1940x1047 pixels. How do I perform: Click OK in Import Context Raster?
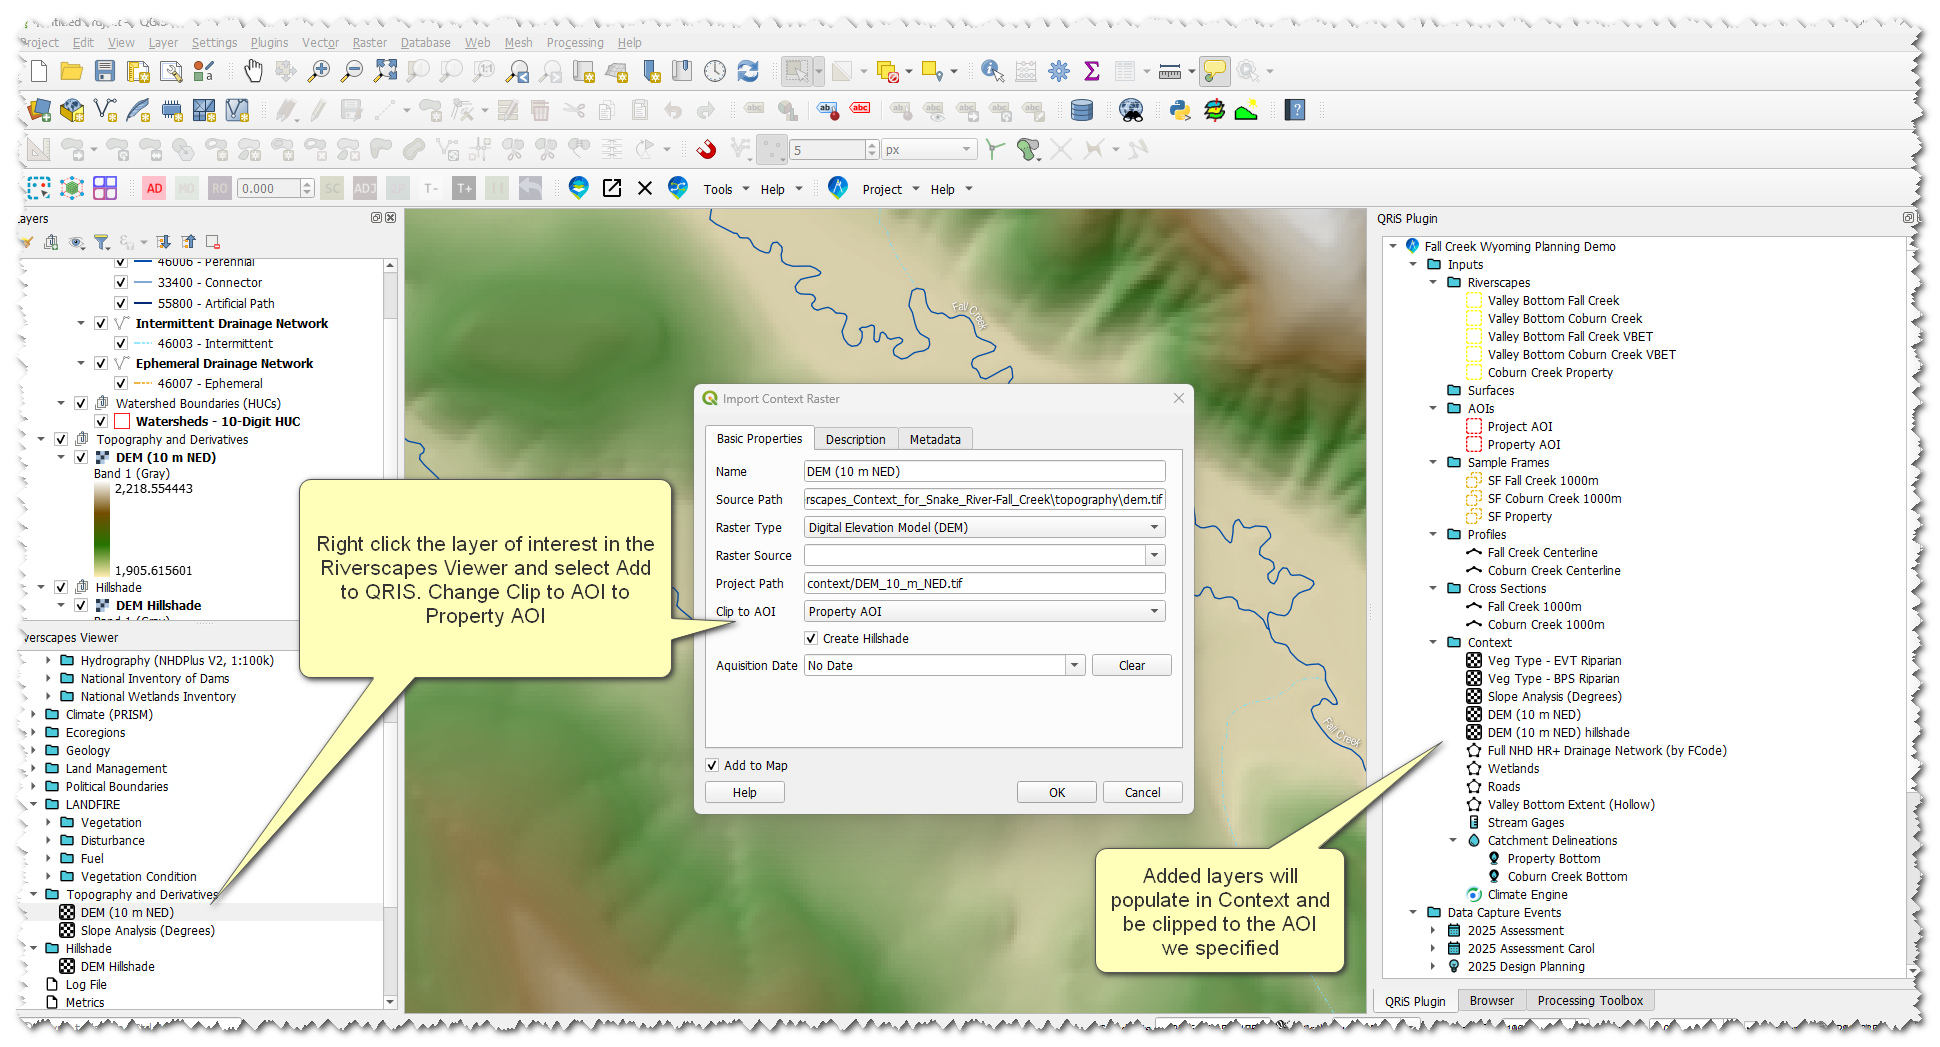point(1056,793)
